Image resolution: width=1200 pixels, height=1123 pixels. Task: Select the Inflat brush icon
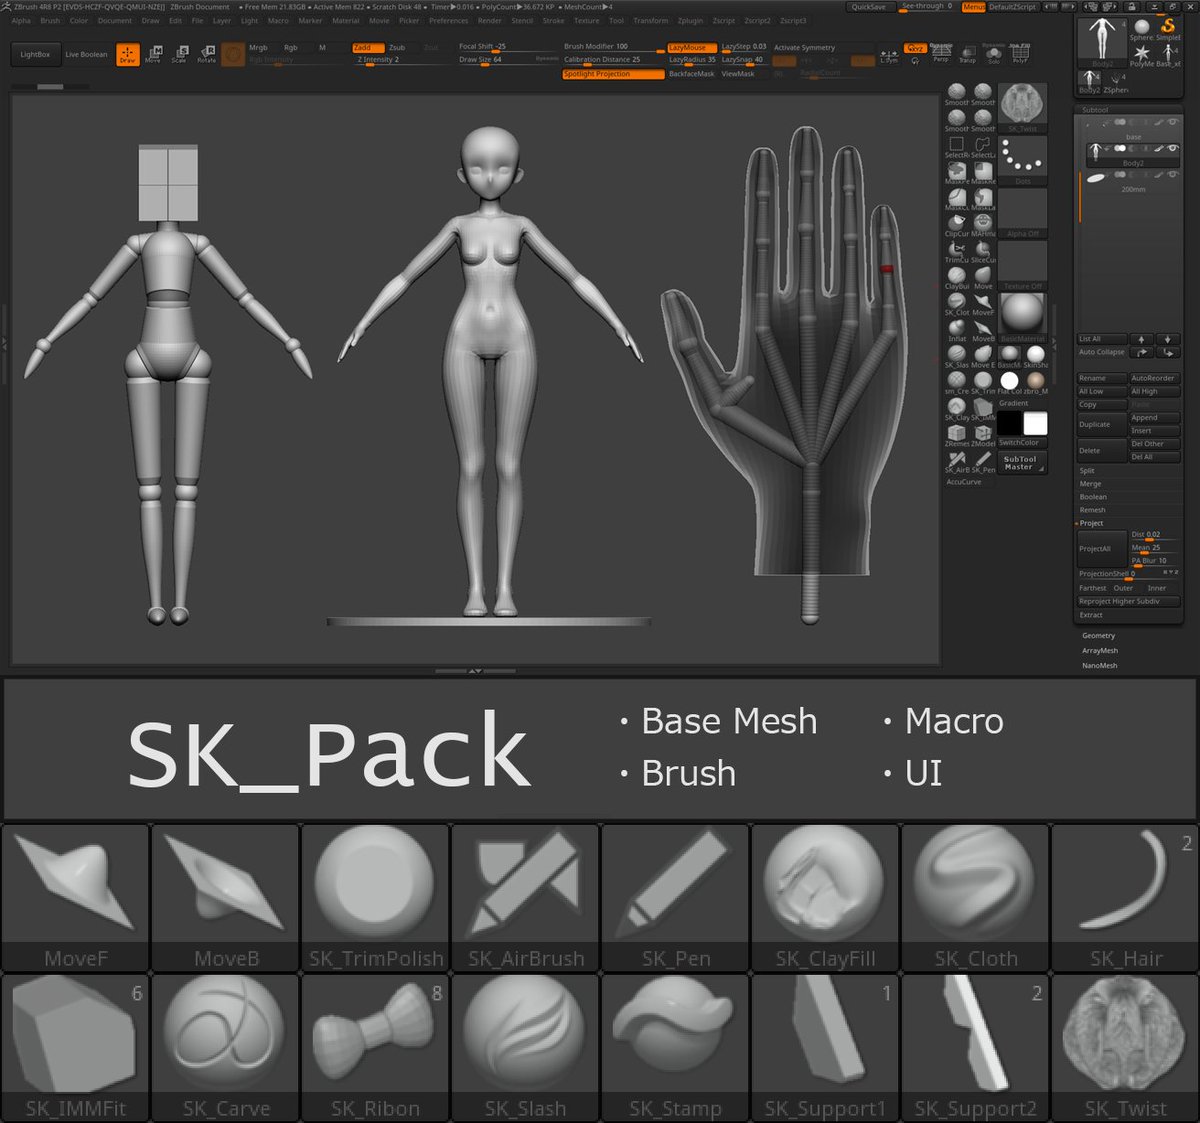click(957, 331)
